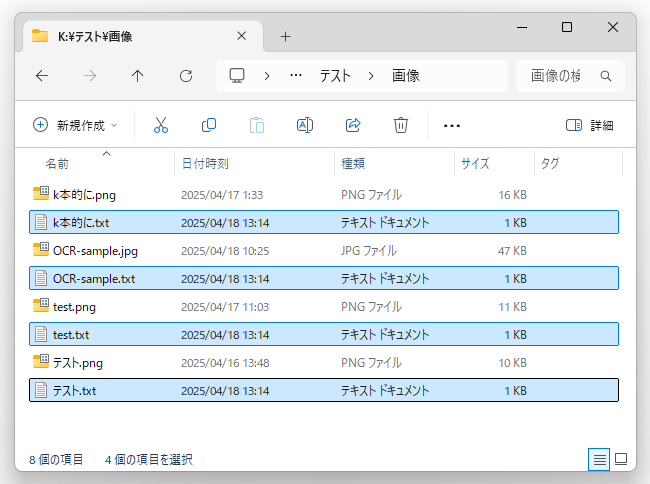This screenshot has height=484, width=650.
Task: Select file name k本的に.png
Action: tap(84, 195)
